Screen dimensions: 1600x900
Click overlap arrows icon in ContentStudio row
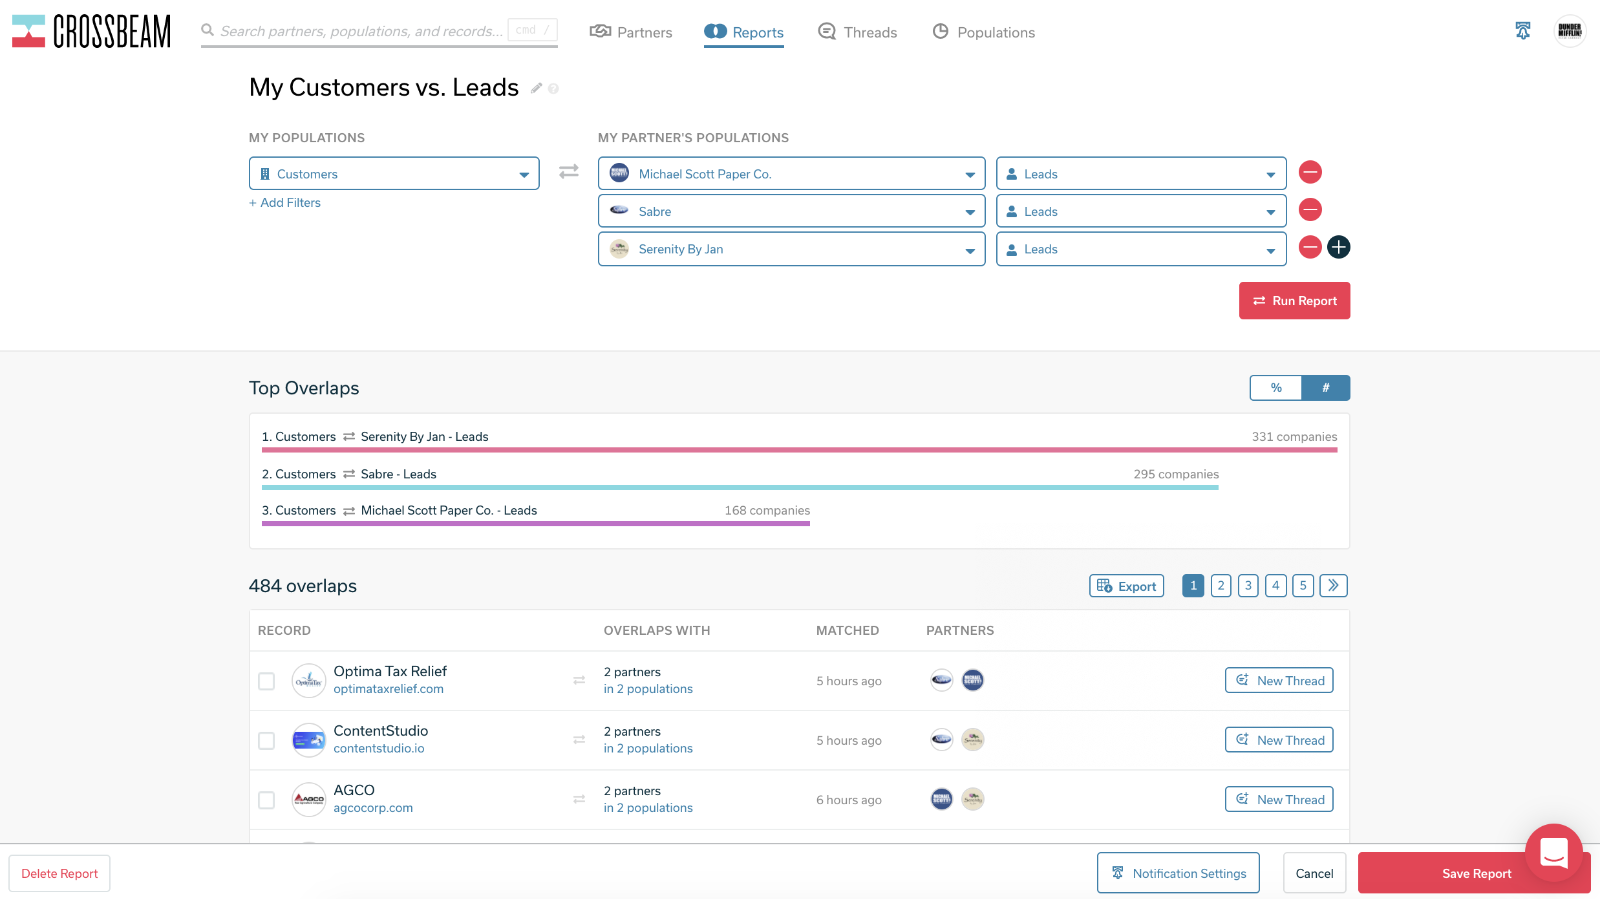click(579, 740)
